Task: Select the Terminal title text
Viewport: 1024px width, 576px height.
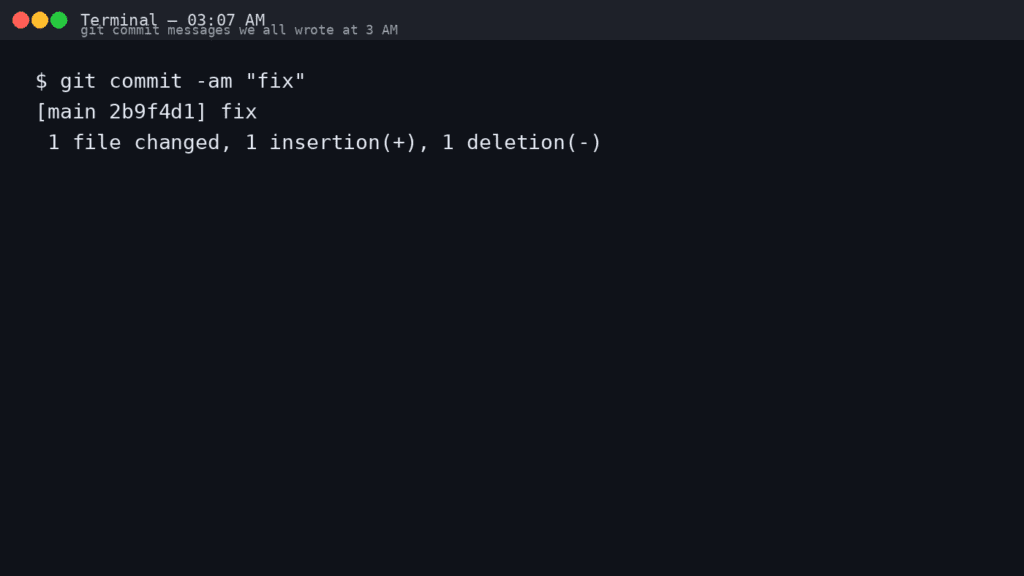Action: coord(119,19)
